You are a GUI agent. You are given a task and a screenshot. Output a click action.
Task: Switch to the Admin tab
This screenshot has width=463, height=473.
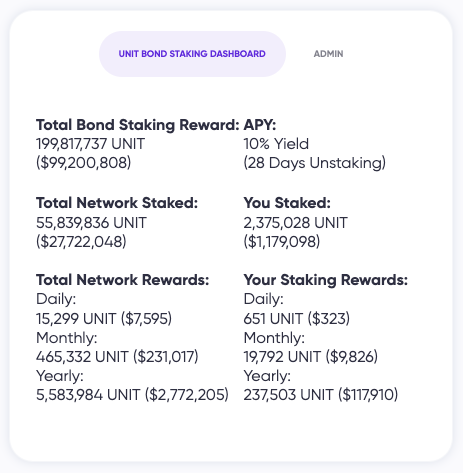point(328,54)
